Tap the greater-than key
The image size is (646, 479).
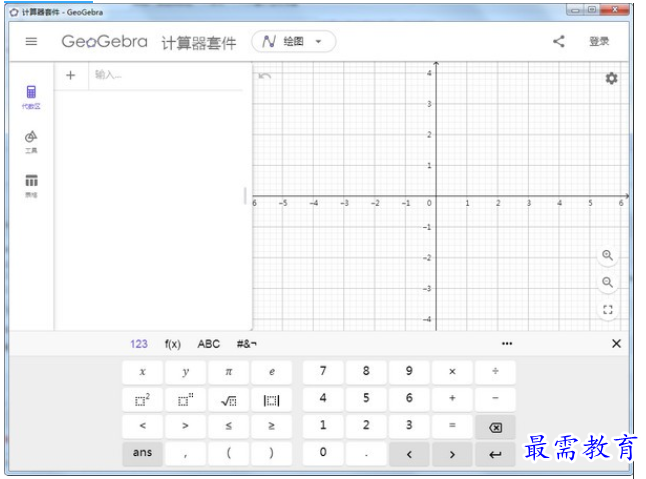[x=185, y=426]
